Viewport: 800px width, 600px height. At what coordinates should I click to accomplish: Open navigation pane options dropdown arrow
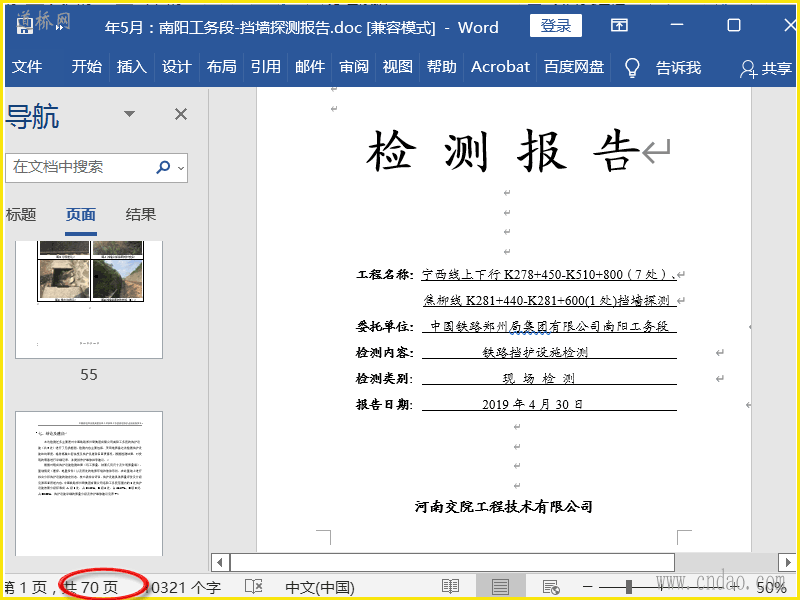click(x=130, y=114)
